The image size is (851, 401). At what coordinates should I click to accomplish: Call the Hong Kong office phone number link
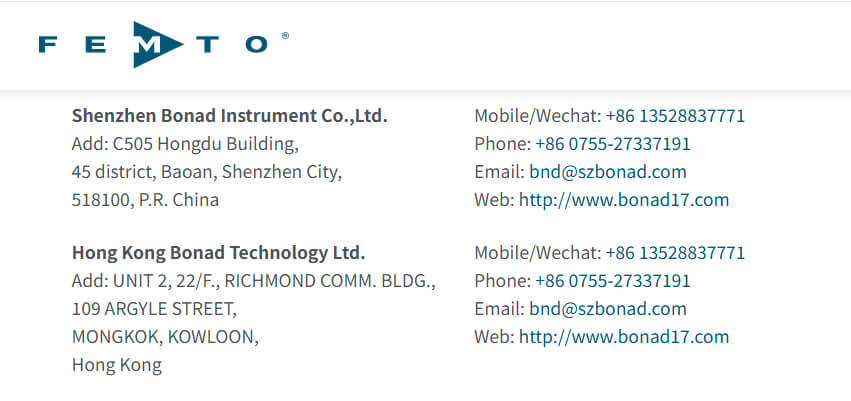(613, 281)
